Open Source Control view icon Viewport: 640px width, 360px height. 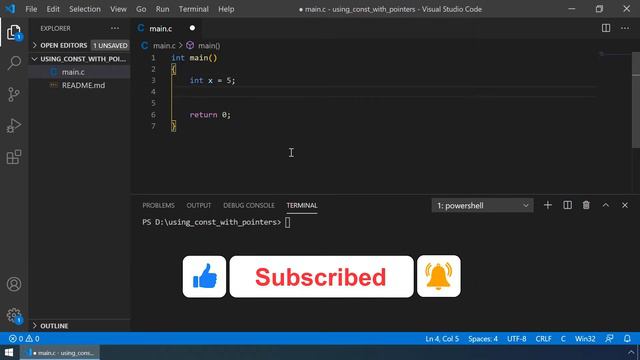[14, 95]
